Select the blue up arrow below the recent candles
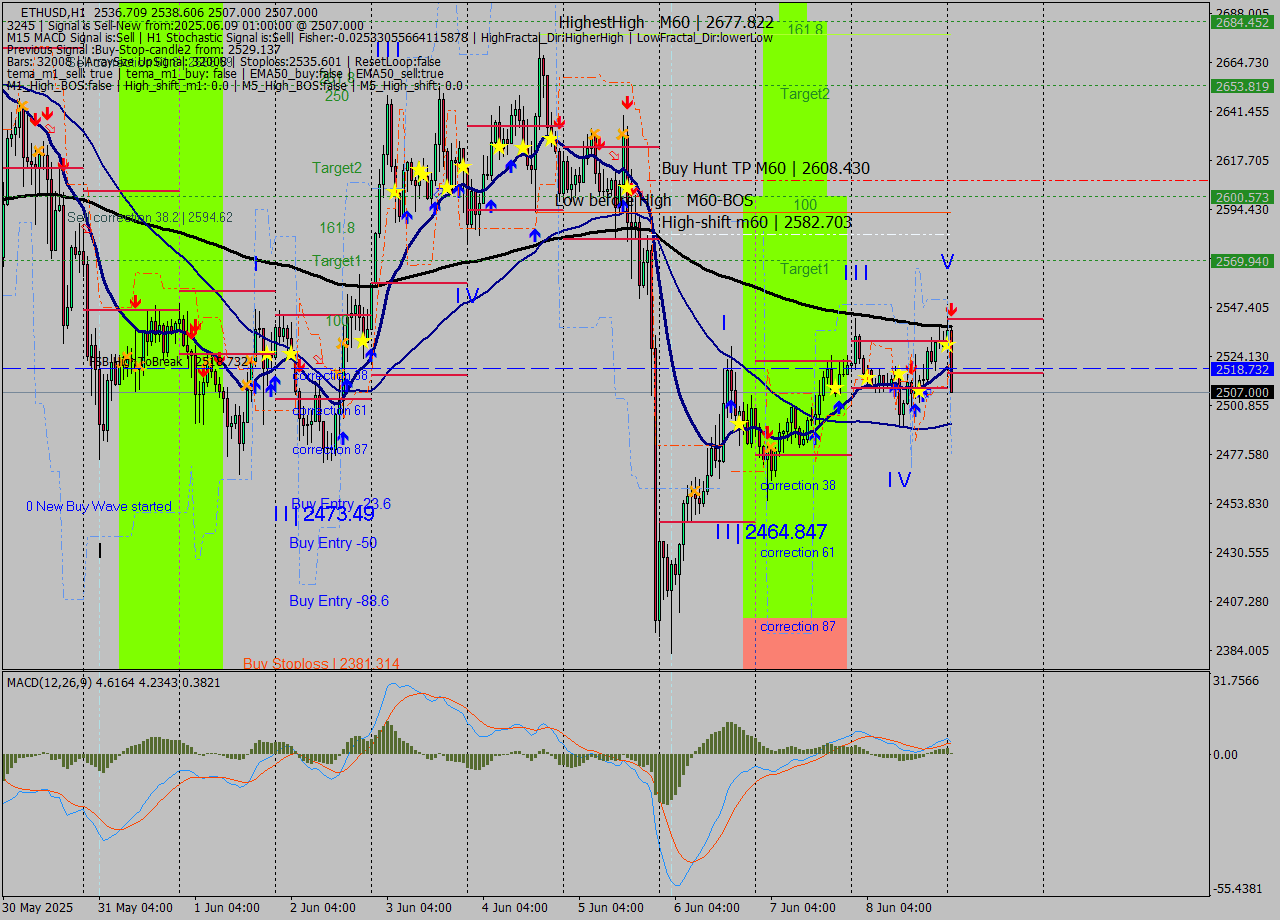The height and width of the screenshot is (920, 1280). [x=915, y=408]
